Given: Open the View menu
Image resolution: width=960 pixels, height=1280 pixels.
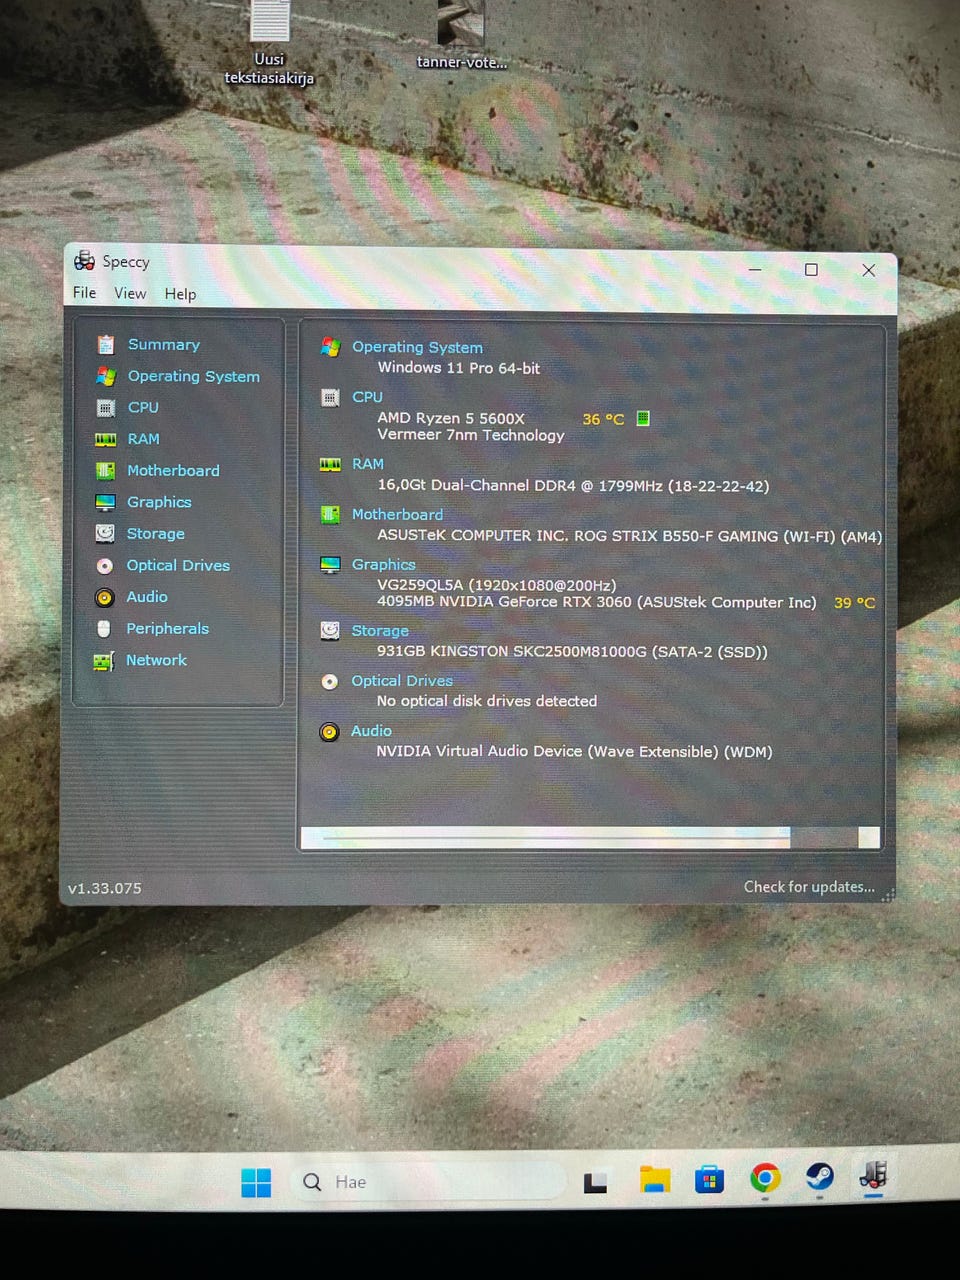Looking at the screenshot, I should pos(130,293).
